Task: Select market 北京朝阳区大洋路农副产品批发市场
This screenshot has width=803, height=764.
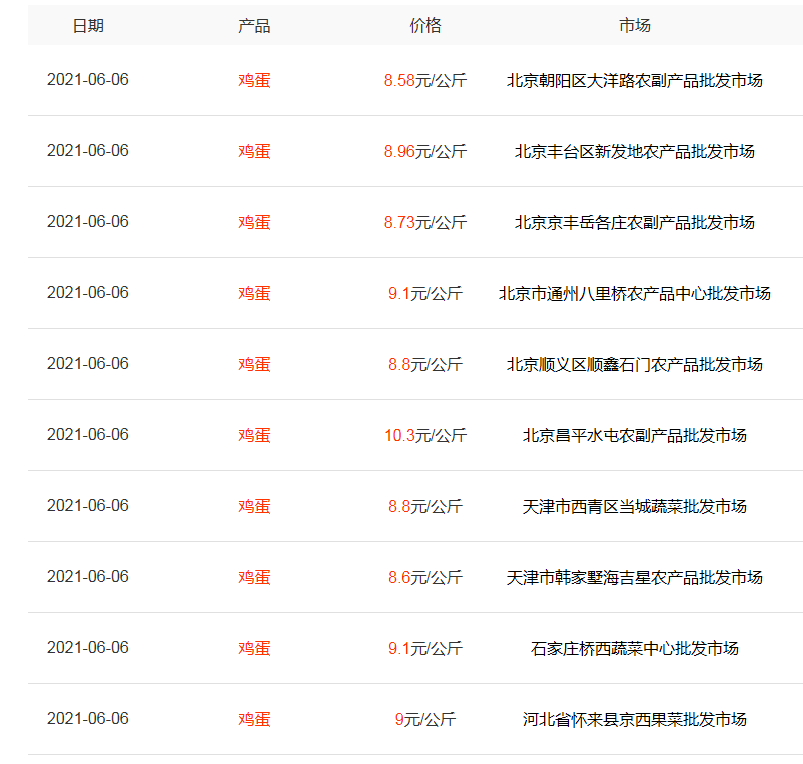Action: 635,80
